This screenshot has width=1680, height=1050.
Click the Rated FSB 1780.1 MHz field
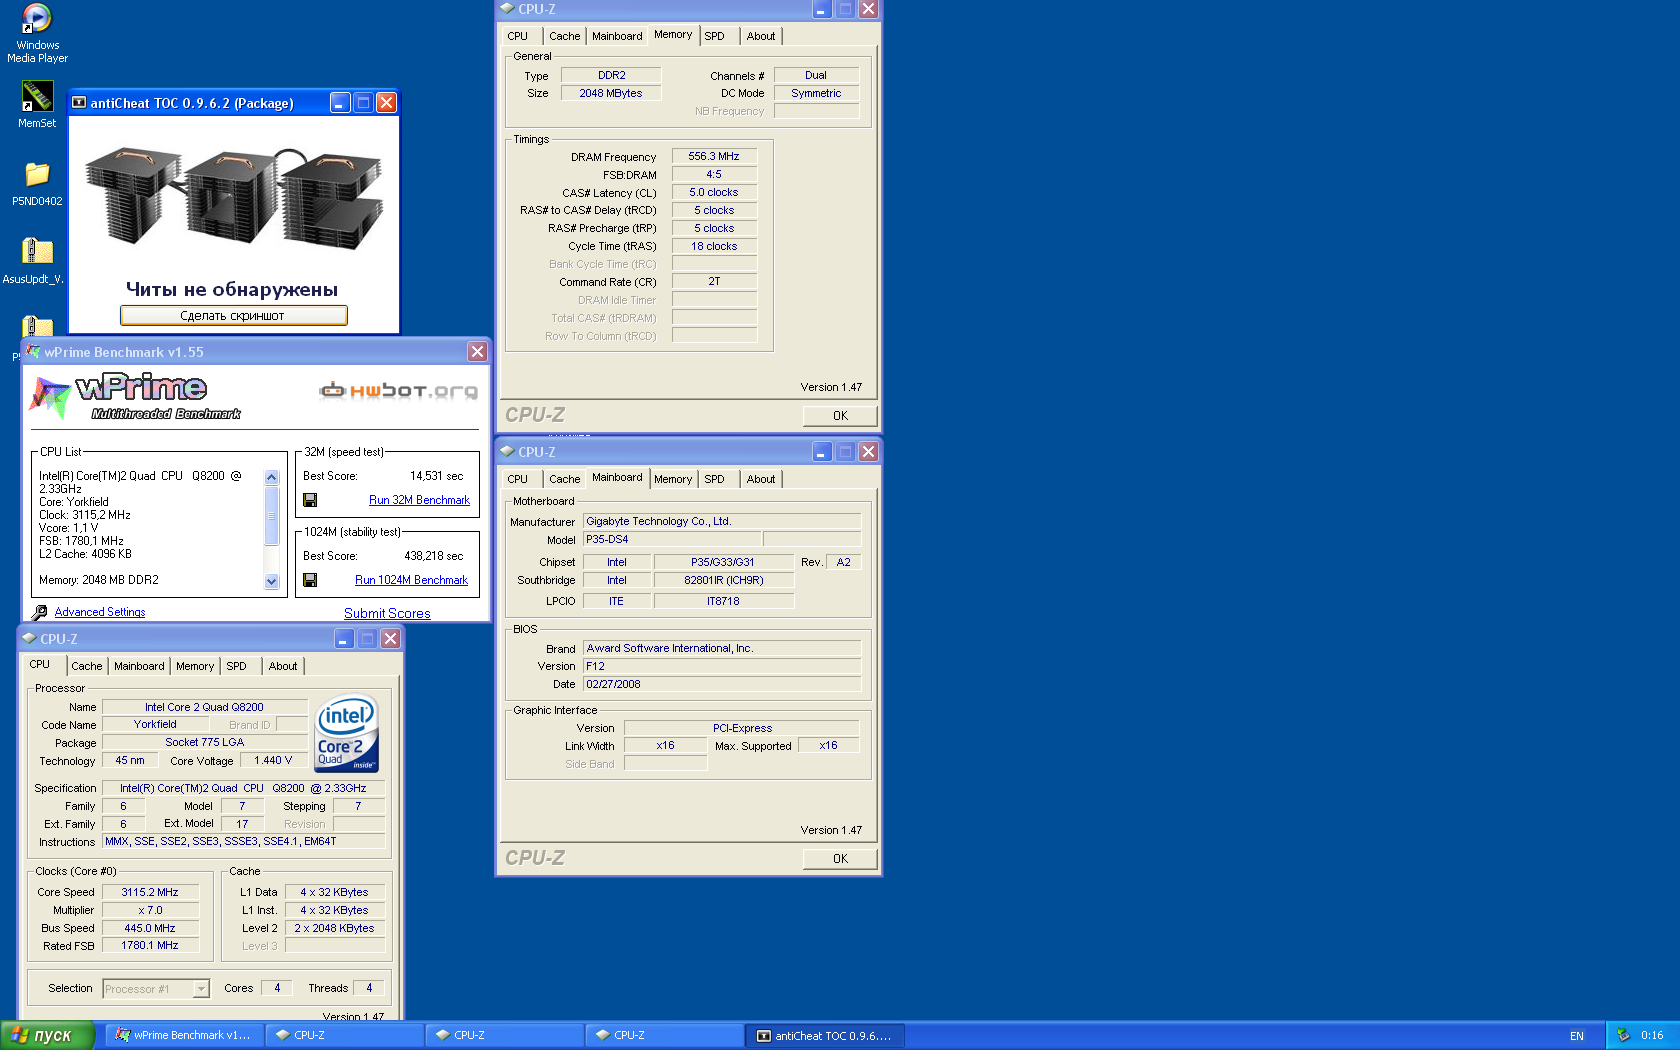(150, 945)
